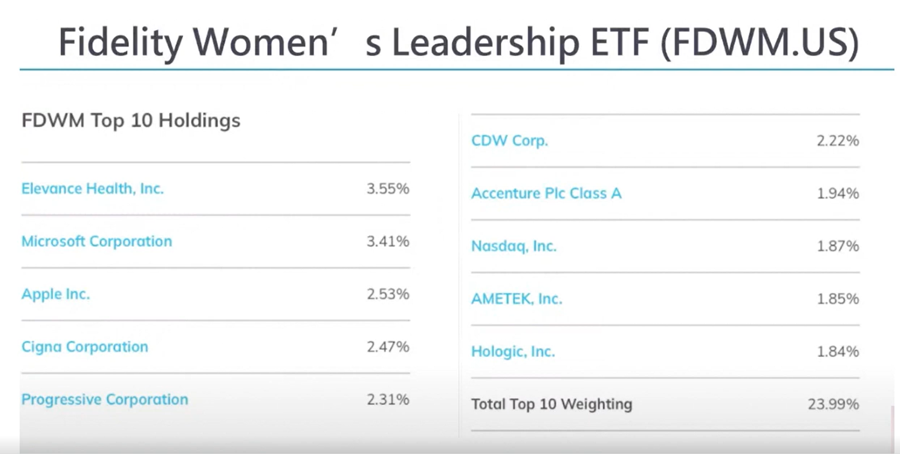The width and height of the screenshot is (900, 454).
Task: Click the 23.99% total weighting value
Action: (x=833, y=404)
